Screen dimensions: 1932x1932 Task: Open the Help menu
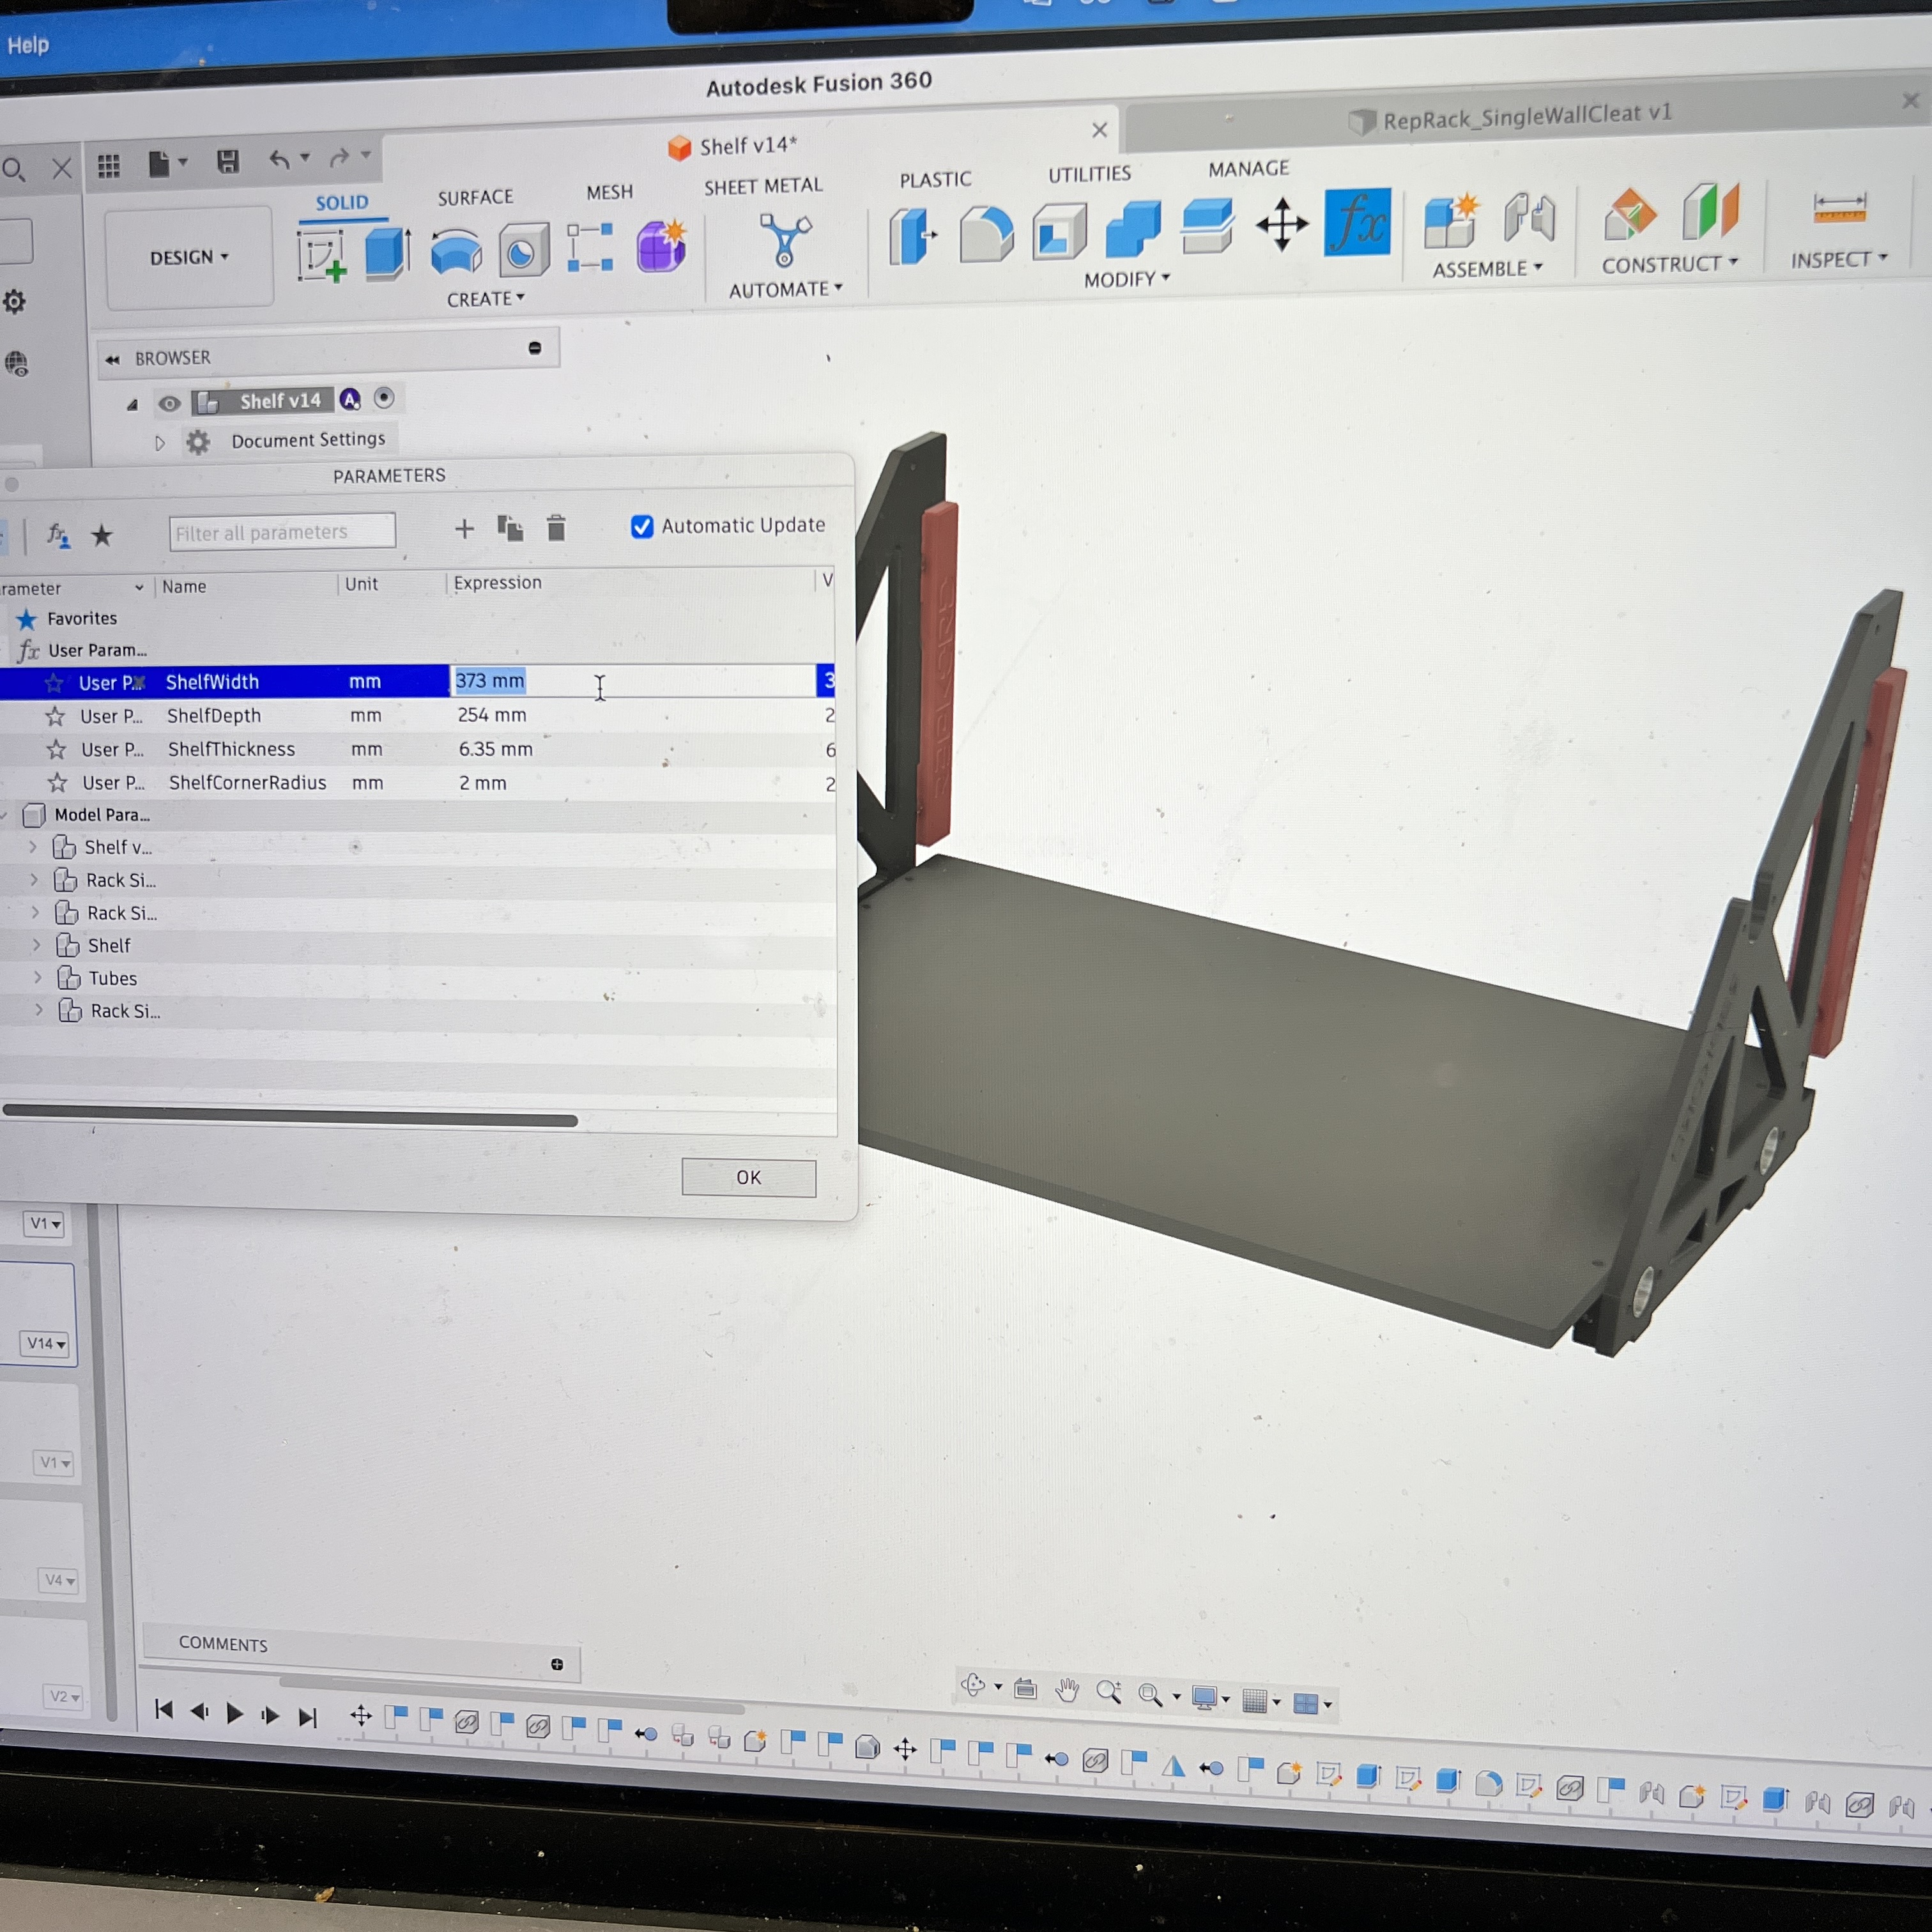[28, 45]
